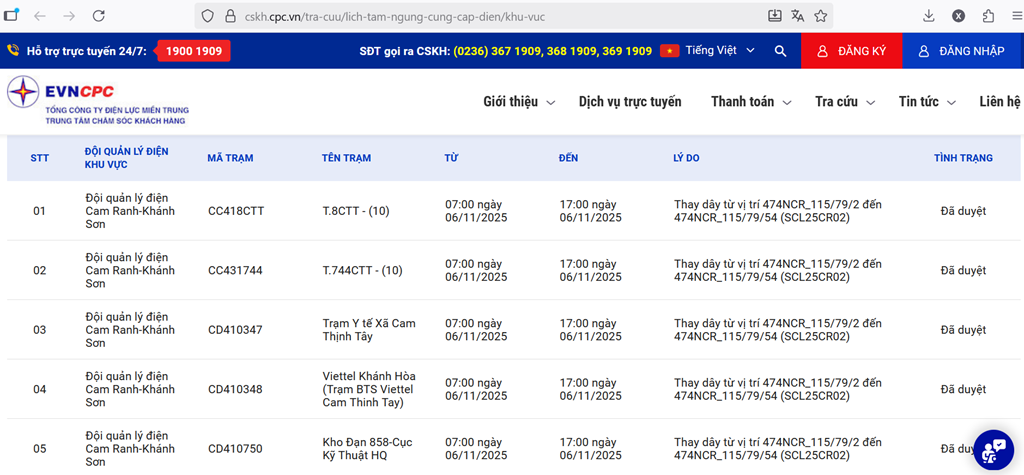Bookmark this page with the star icon
Screen dimensions: 1024x475
tap(820, 16)
